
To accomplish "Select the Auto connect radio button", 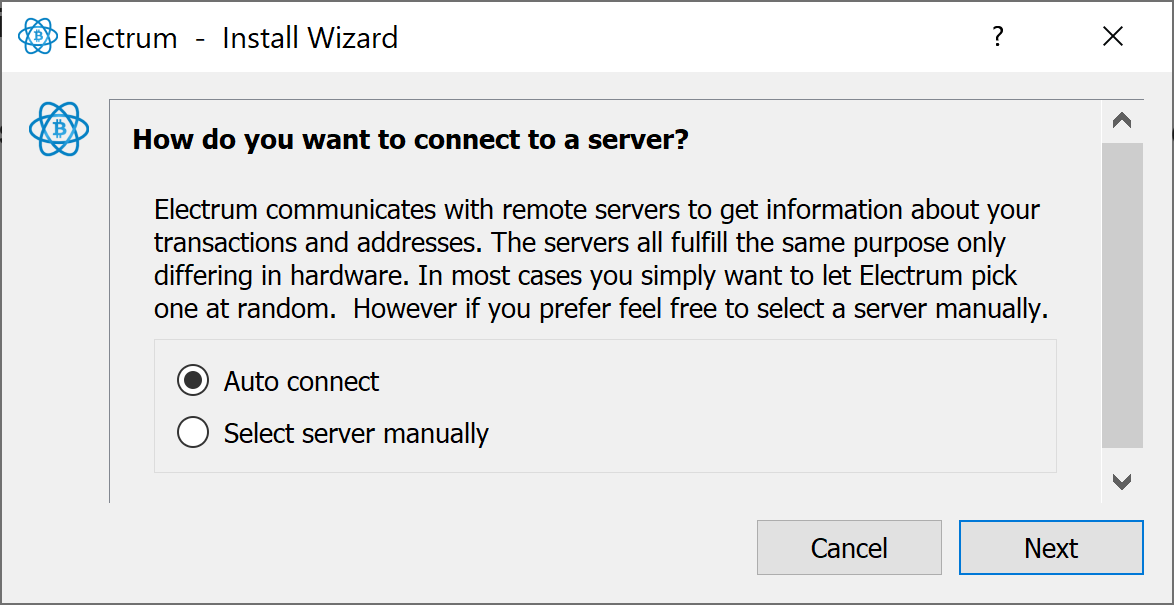I will click(193, 381).
